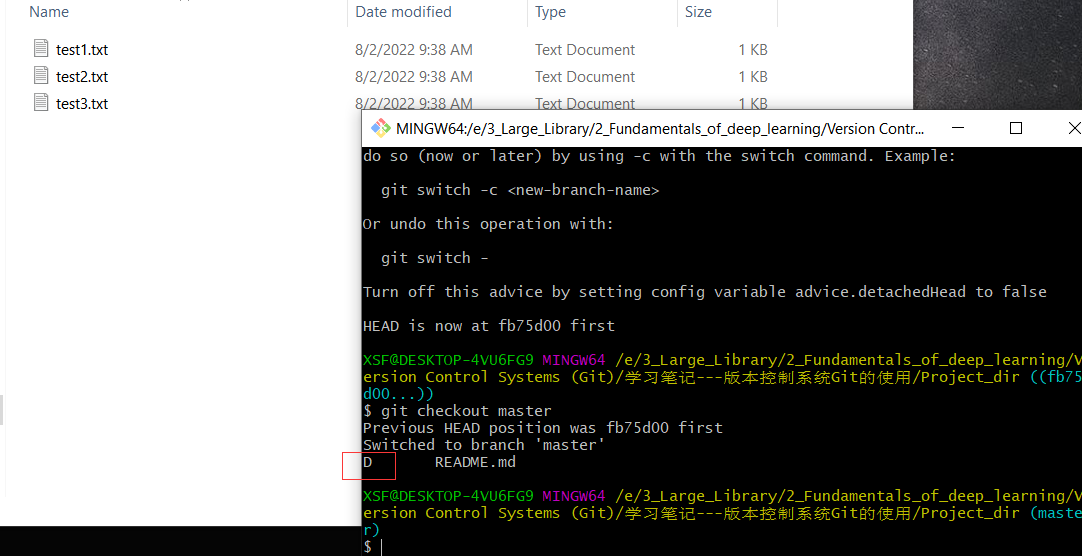Click 'Switched to branch master' output line

coord(484,445)
